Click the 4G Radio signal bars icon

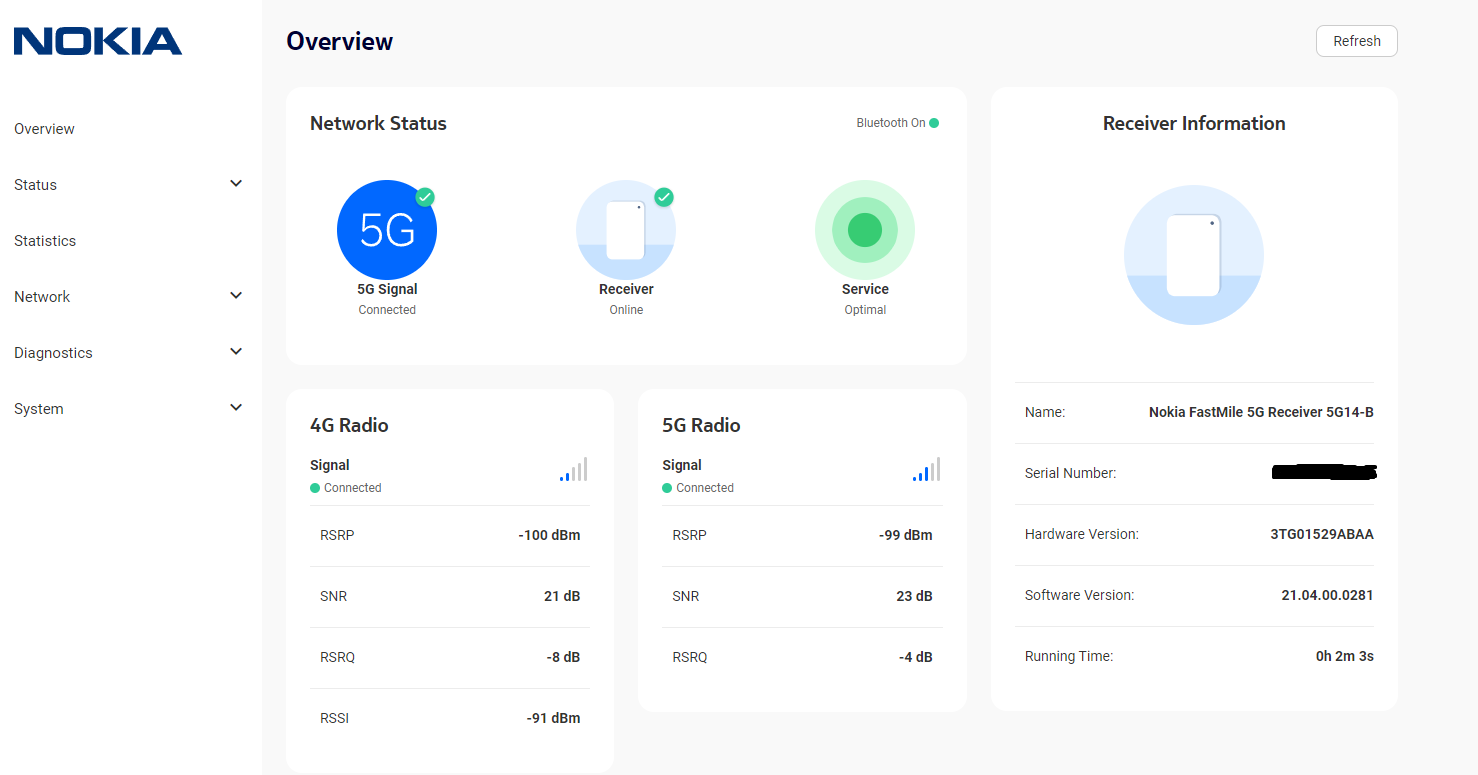point(574,470)
